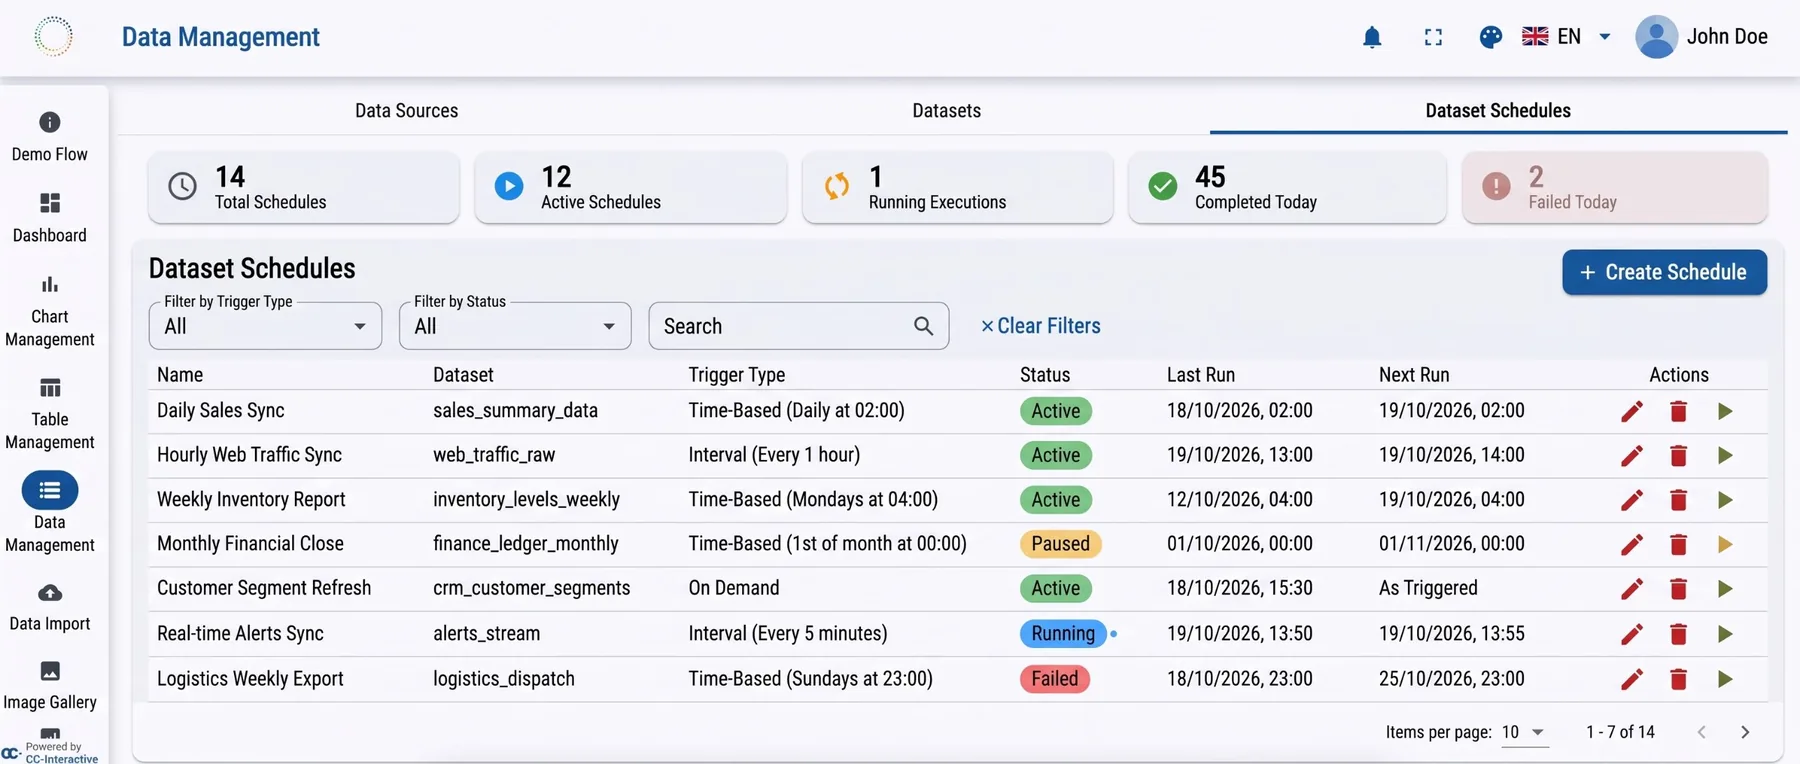Click Paused status of Monthly Financial Close

point(1061,544)
